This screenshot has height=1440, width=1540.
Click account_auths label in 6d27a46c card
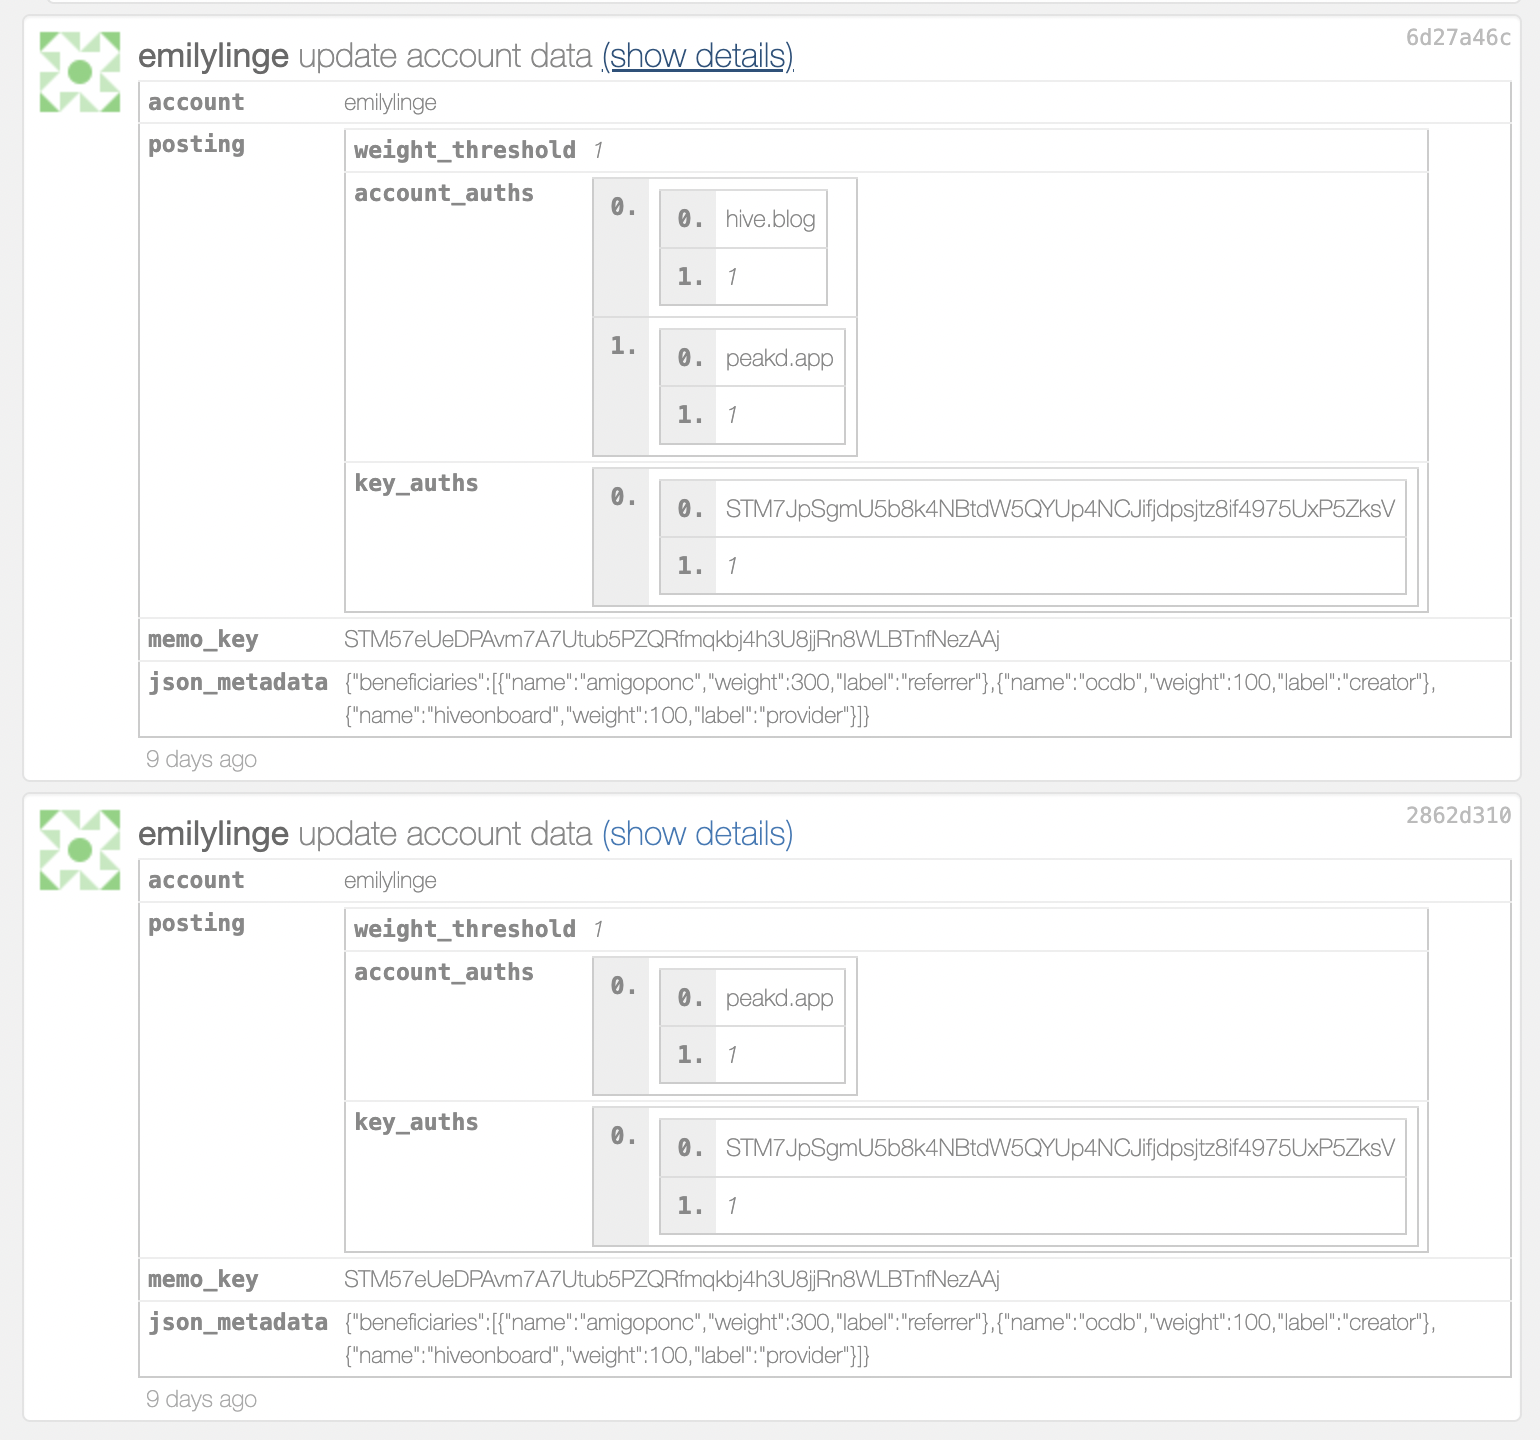click(444, 193)
